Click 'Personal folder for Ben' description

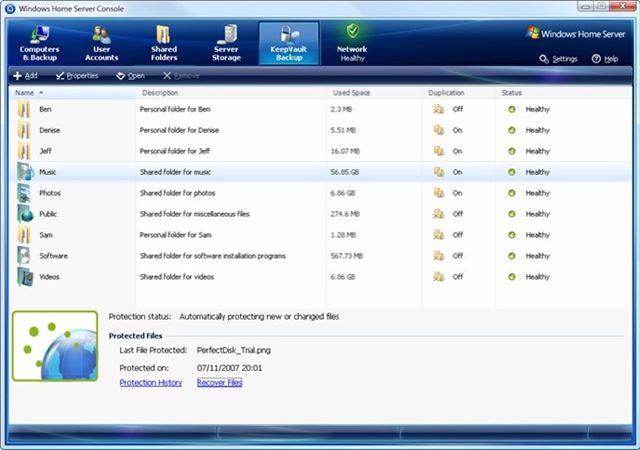(x=175, y=109)
